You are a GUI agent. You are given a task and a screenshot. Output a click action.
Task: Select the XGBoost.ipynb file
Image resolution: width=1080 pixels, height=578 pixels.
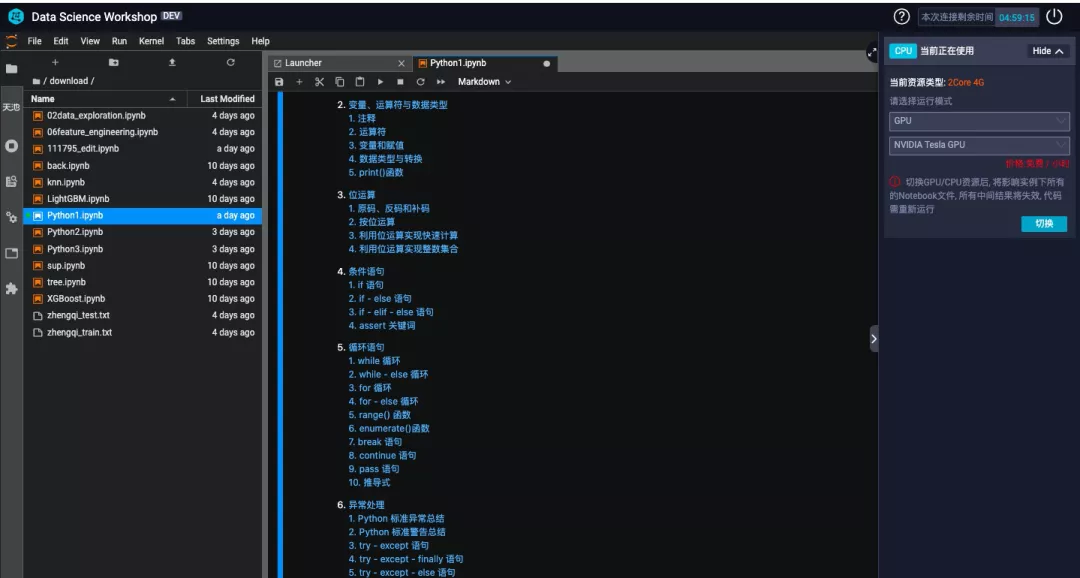click(143, 299)
